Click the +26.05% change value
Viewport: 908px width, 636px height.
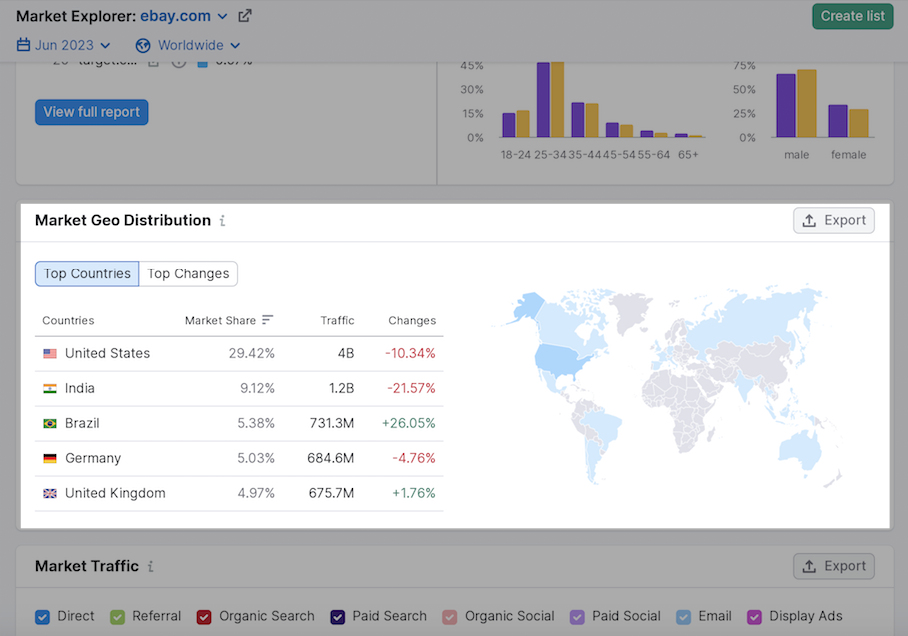pyautogui.click(x=408, y=423)
